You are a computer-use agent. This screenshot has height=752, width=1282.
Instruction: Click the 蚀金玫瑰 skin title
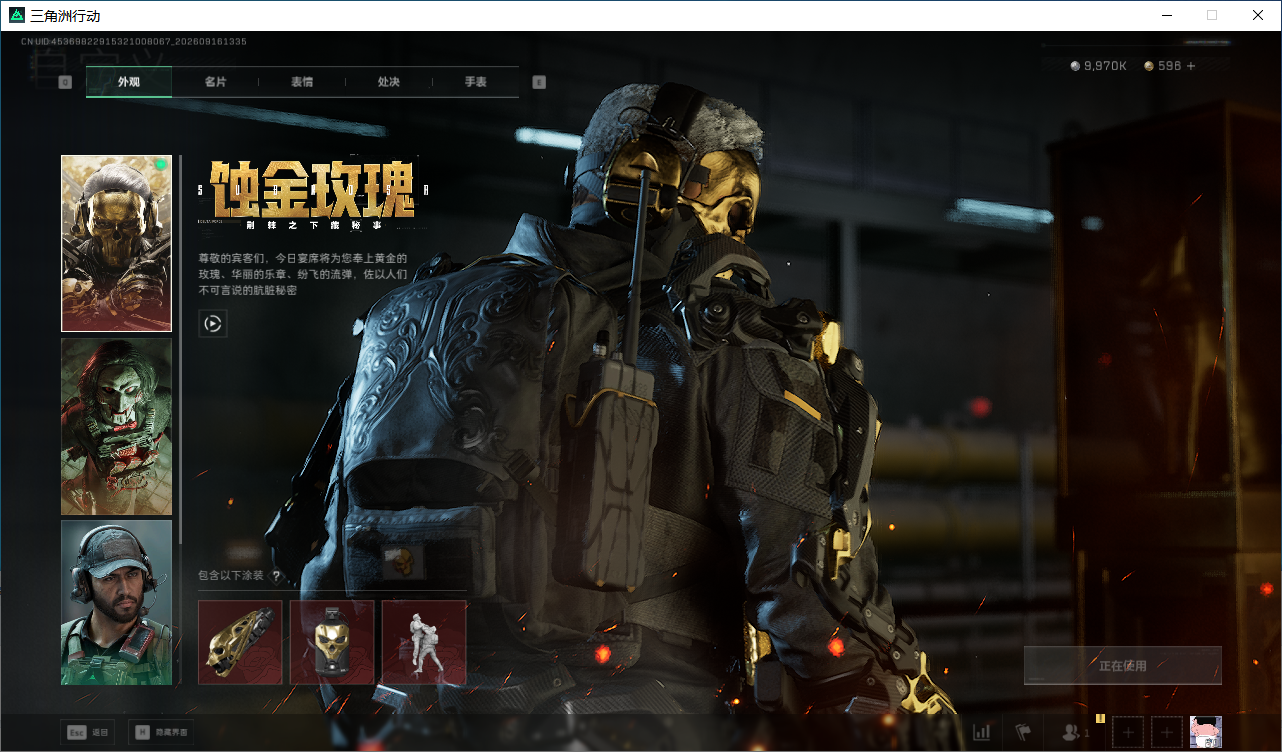pyautogui.click(x=313, y=190)
